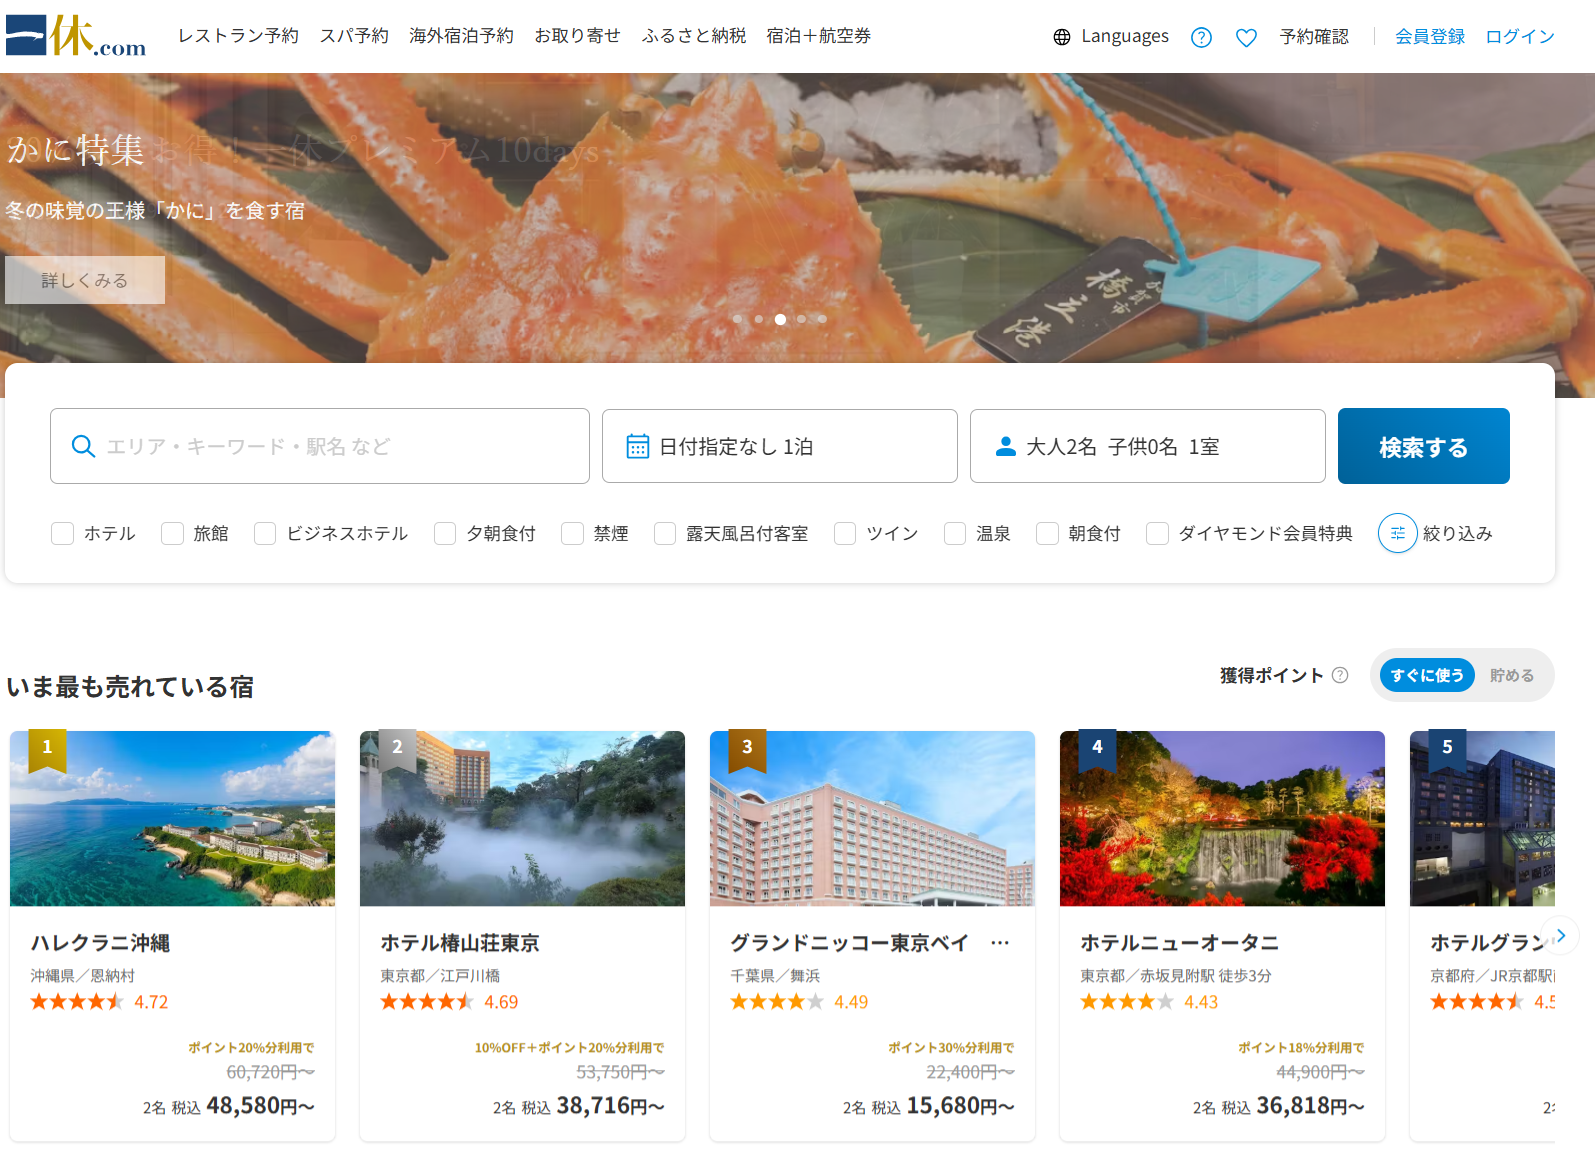The image size is (1595, 1160).
Task: Open the date picker 日付指定なし 1泊
Action: click(x=779, y=446)
